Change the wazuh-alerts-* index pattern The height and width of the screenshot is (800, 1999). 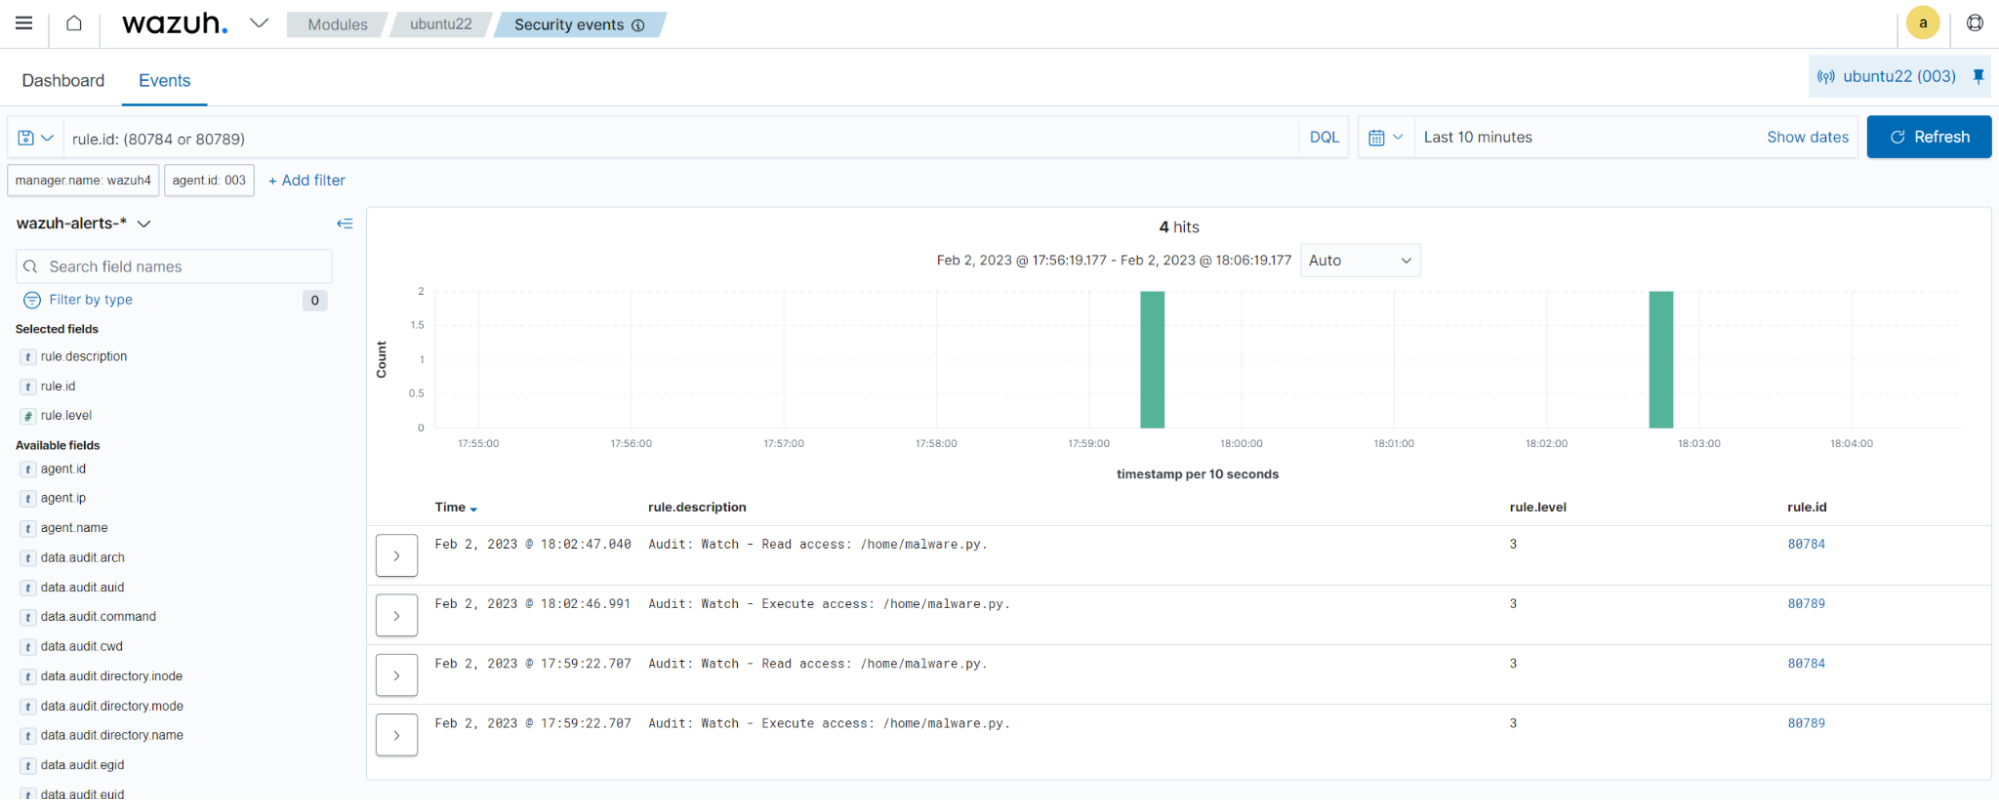[83, 223]
